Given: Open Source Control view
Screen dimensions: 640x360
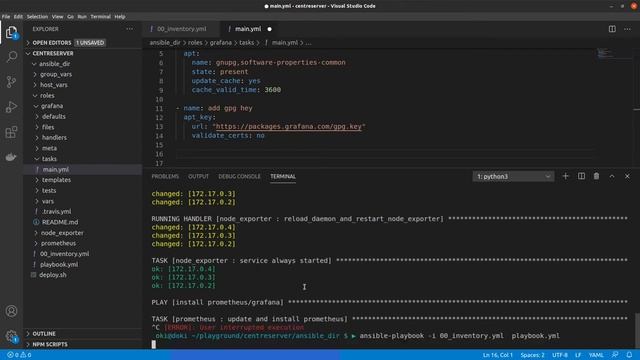Looking at the screenshot, I should pyautogui.click(x=11, y=82).
